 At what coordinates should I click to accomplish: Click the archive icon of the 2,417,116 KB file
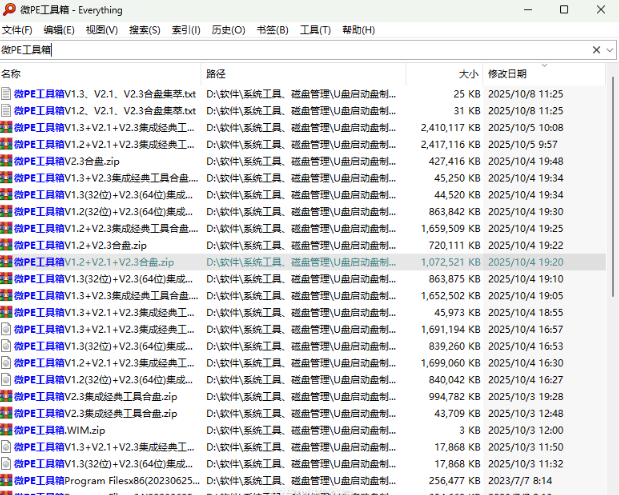point(6,144)
